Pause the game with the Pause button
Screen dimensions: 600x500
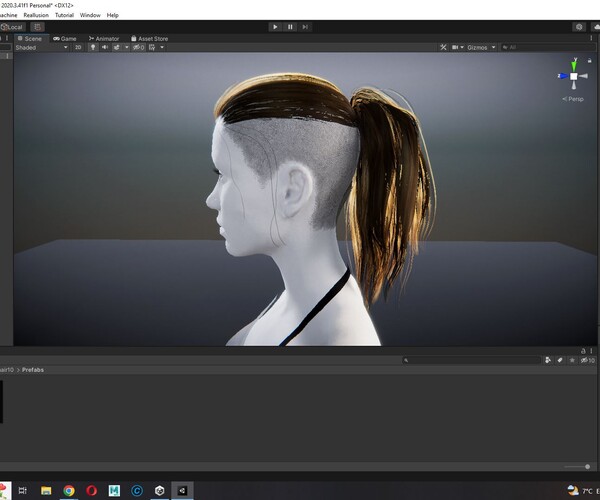click(290, 27)
